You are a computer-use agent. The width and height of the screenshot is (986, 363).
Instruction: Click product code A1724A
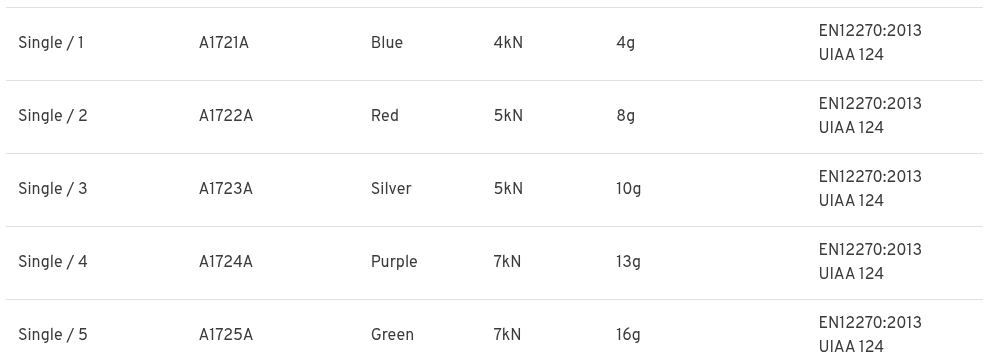[226, 262]
